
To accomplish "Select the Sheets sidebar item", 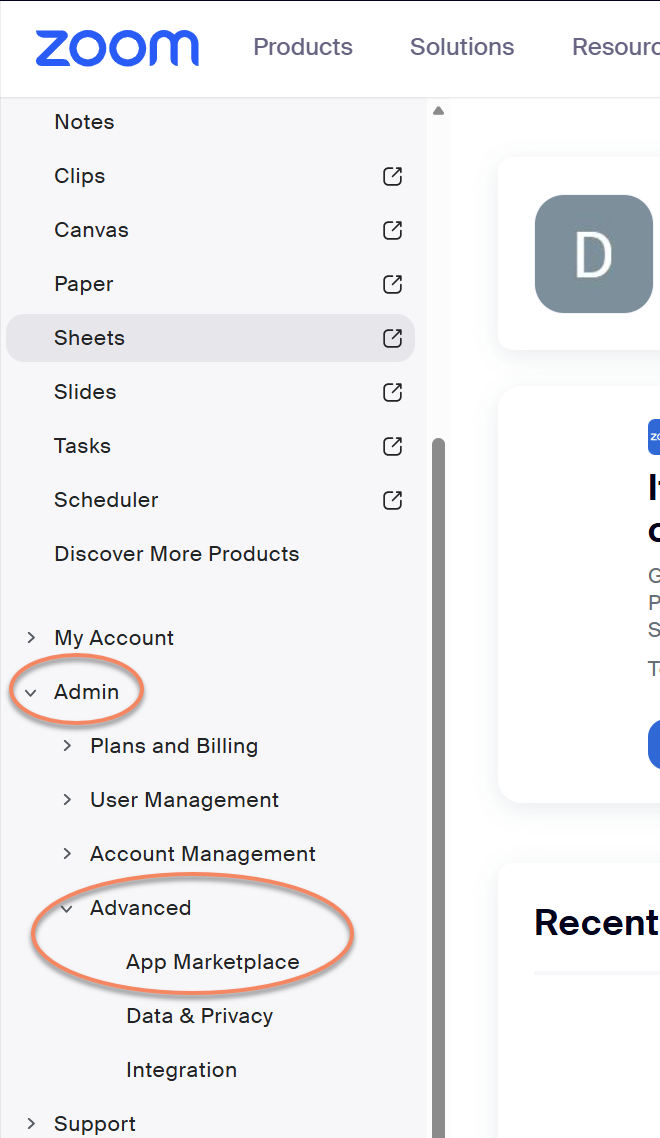I will pyautogui.click(x=211, y=338).
